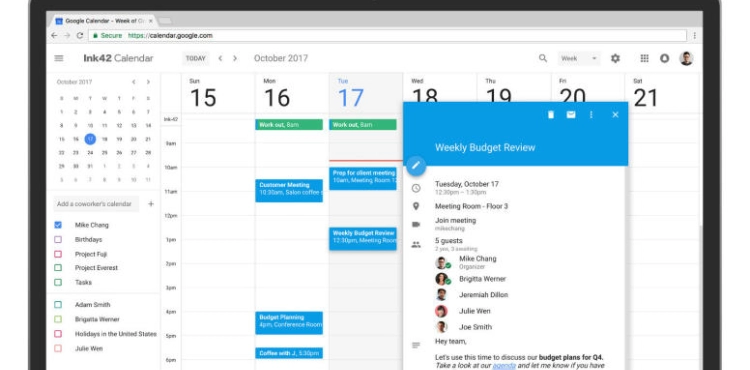Open Coffee with J event
Image resolution: width=750 pixels, height=370 pixels.
(x=289, y=353)
